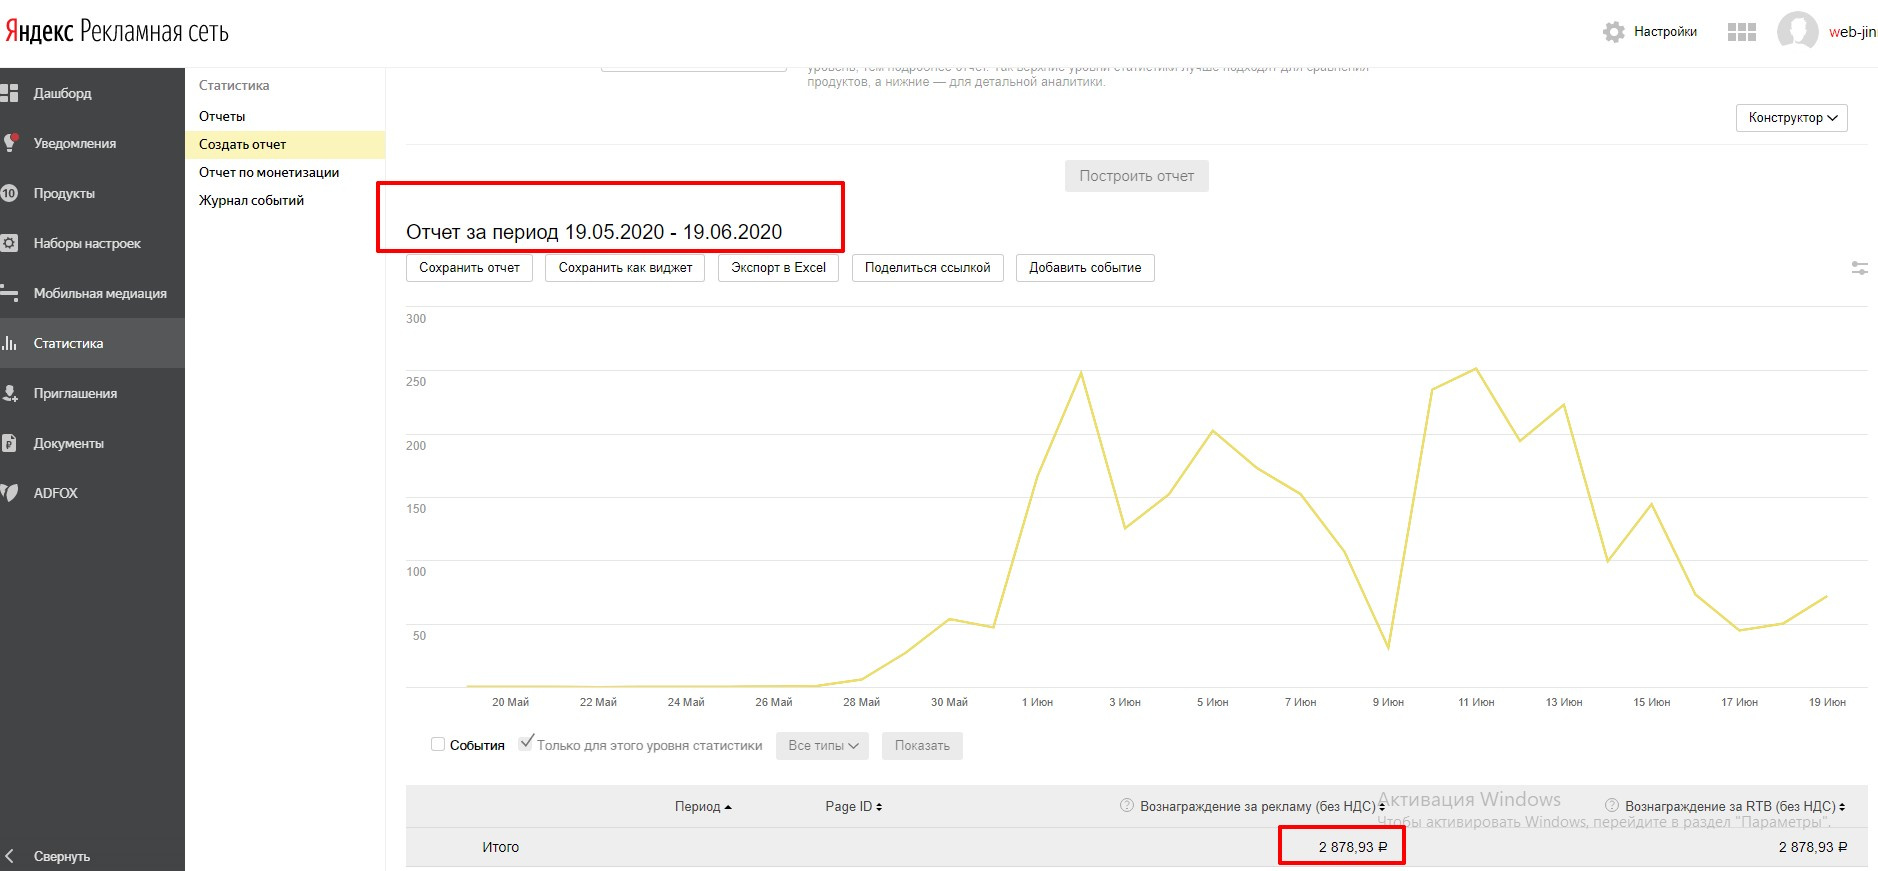
Task: Select Статистика in the dark sidebar
Action: (92, 343)
